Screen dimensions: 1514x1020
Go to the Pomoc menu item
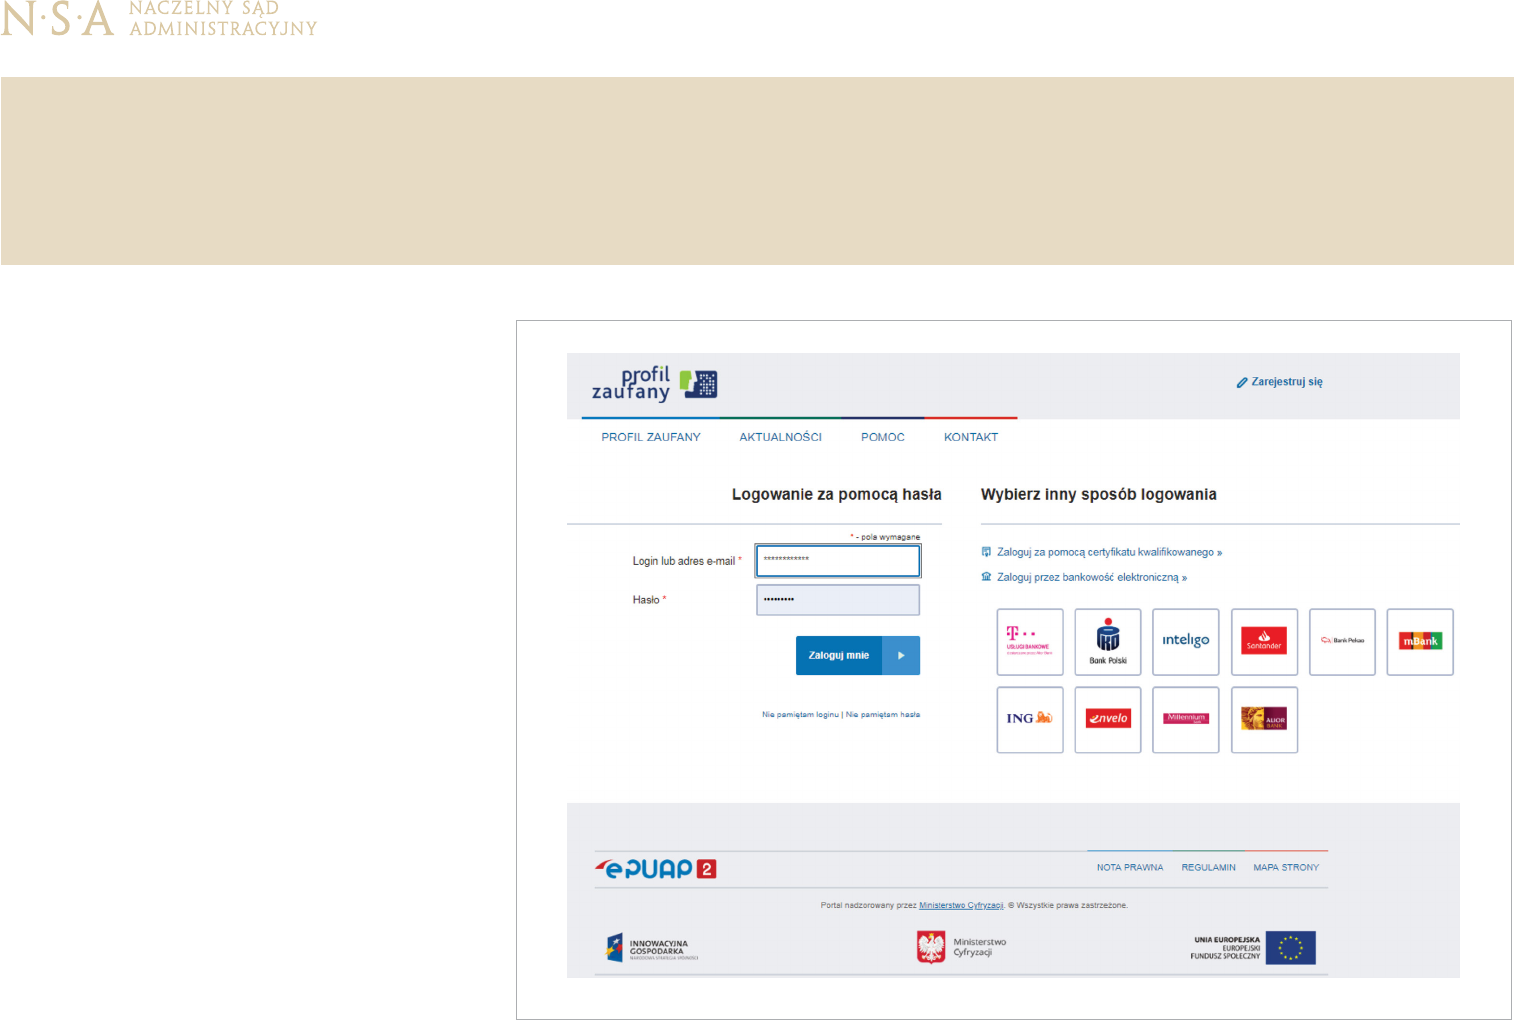(882, 437)
